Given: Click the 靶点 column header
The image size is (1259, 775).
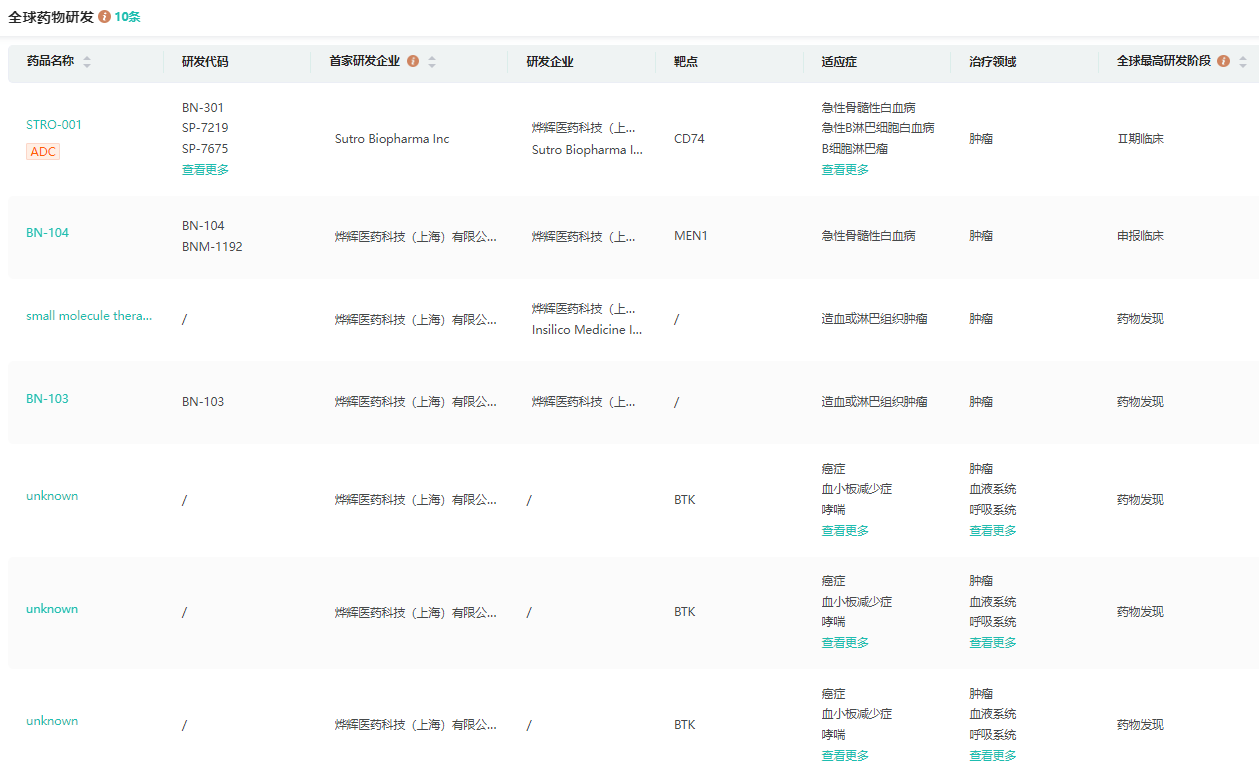Looking at the screenshot, I should 686,62.
